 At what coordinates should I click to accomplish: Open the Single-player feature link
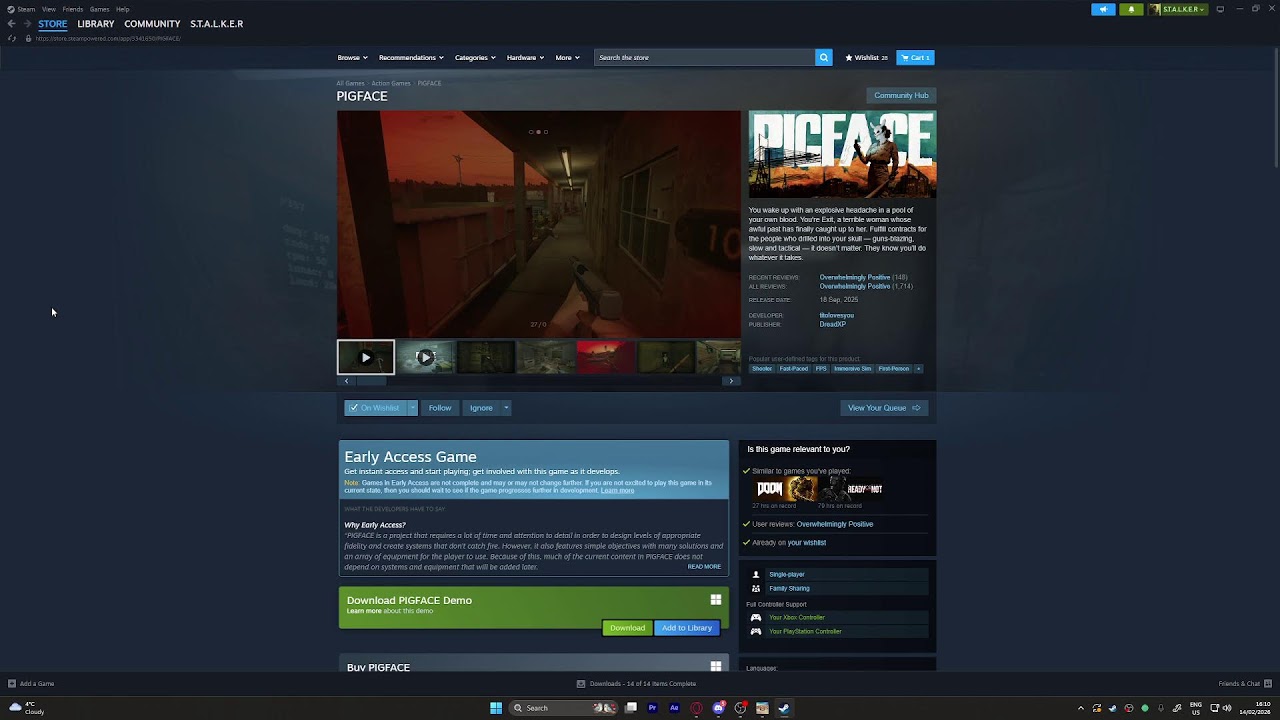pyautogui.click(x=787, y=575)
